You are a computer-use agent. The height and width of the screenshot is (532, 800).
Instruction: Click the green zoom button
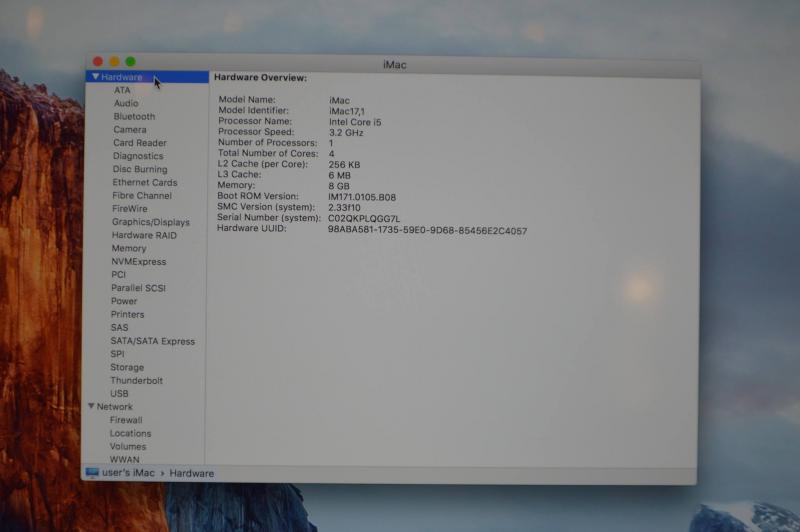point(131,62)
